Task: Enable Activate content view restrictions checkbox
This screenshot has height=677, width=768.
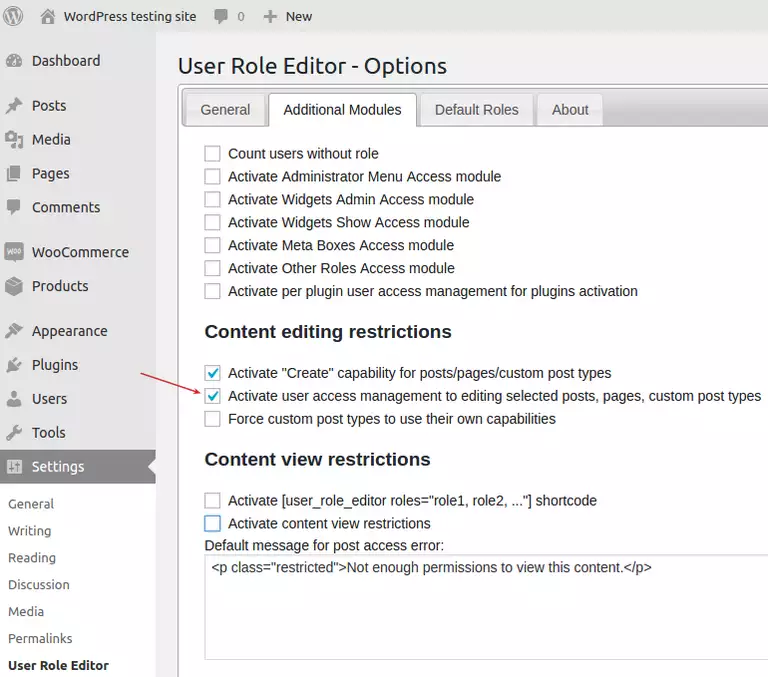Action: tap(212, 523)
